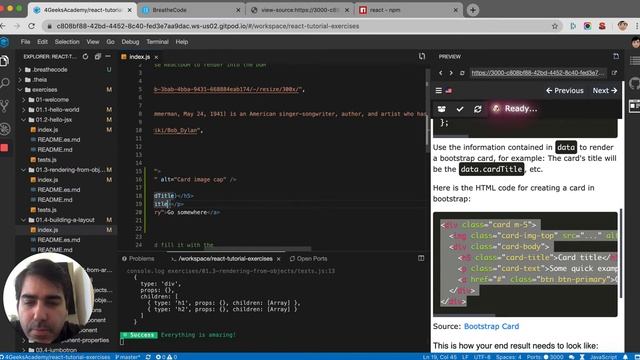Open the File menu
640x360 pixels.
click(x=25, y=42)
